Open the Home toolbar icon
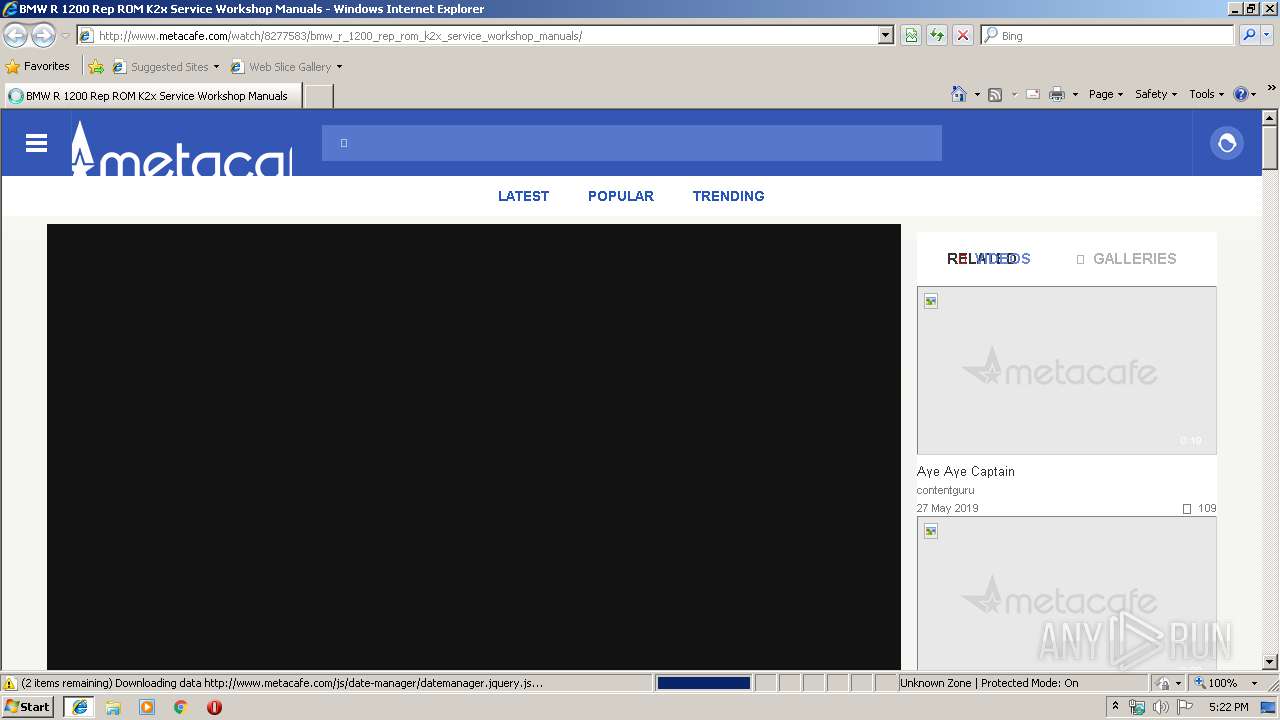The width and height of the screenshot is (1280, 720). pos(959,94)
